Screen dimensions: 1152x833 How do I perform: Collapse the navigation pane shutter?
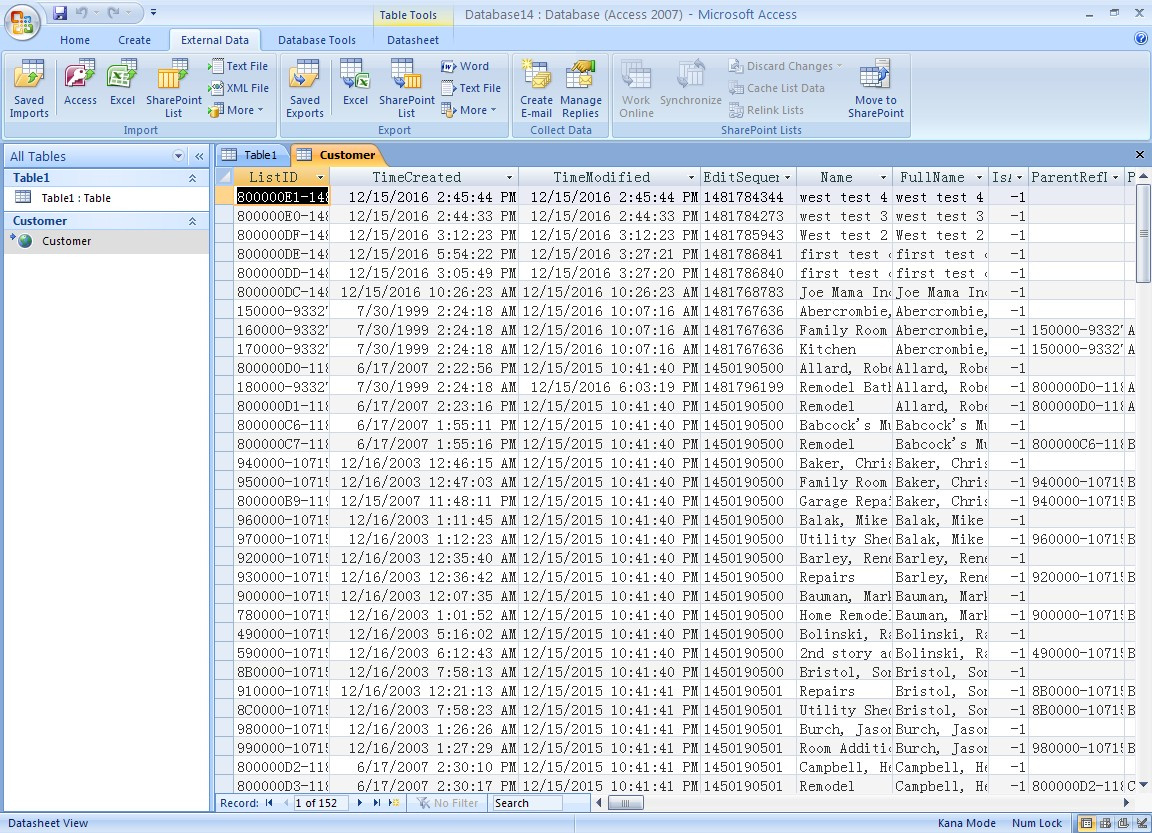coord(199,156)
